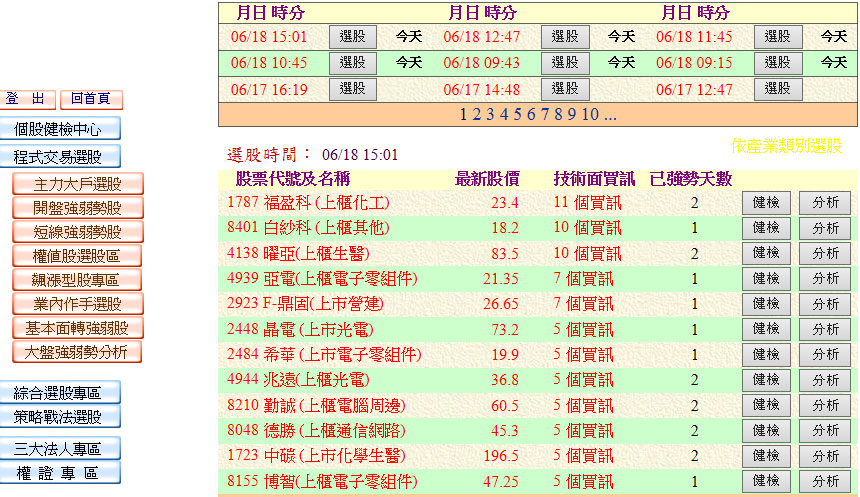The image size is (860, 497).
Task: Go to page 2 of time list
Action: click(x=477, y=114)
